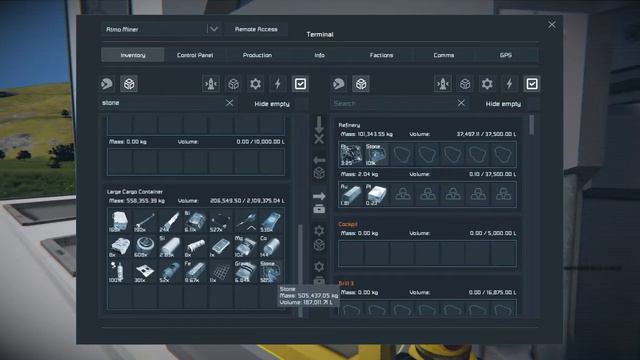640x360 pixels.
Task: Select the 3.25 ore in Refinery input
Action: click(351, 154)
